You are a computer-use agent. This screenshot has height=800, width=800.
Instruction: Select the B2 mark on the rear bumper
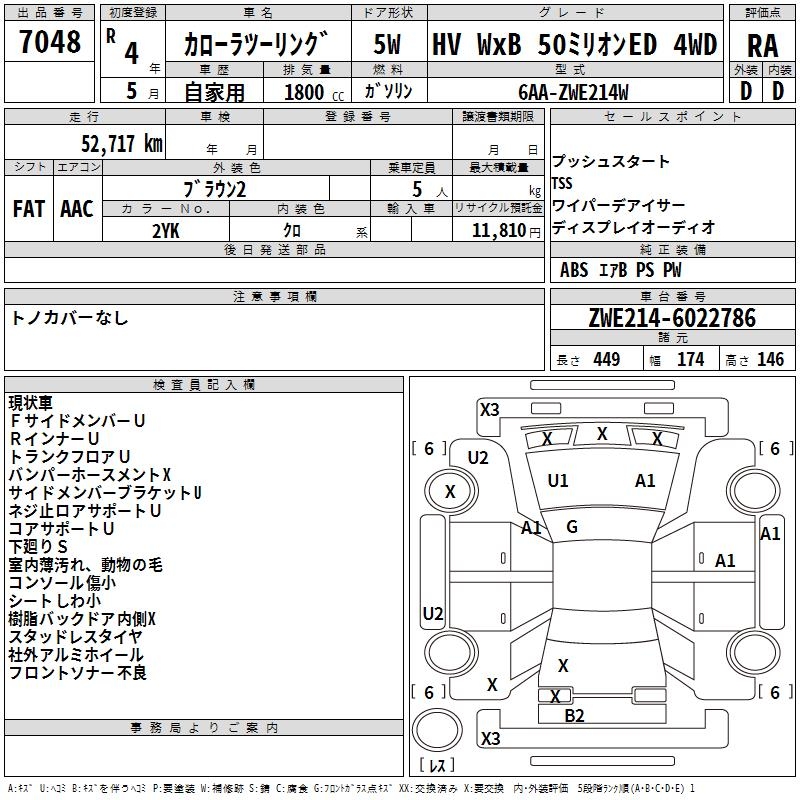(574, 715)
